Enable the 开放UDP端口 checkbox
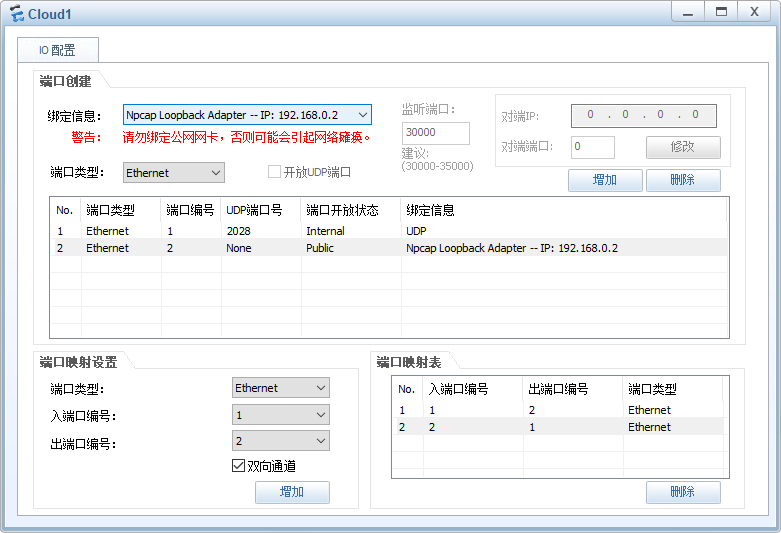Viewport: 781px width, 533px height. (x=274, y=172)
